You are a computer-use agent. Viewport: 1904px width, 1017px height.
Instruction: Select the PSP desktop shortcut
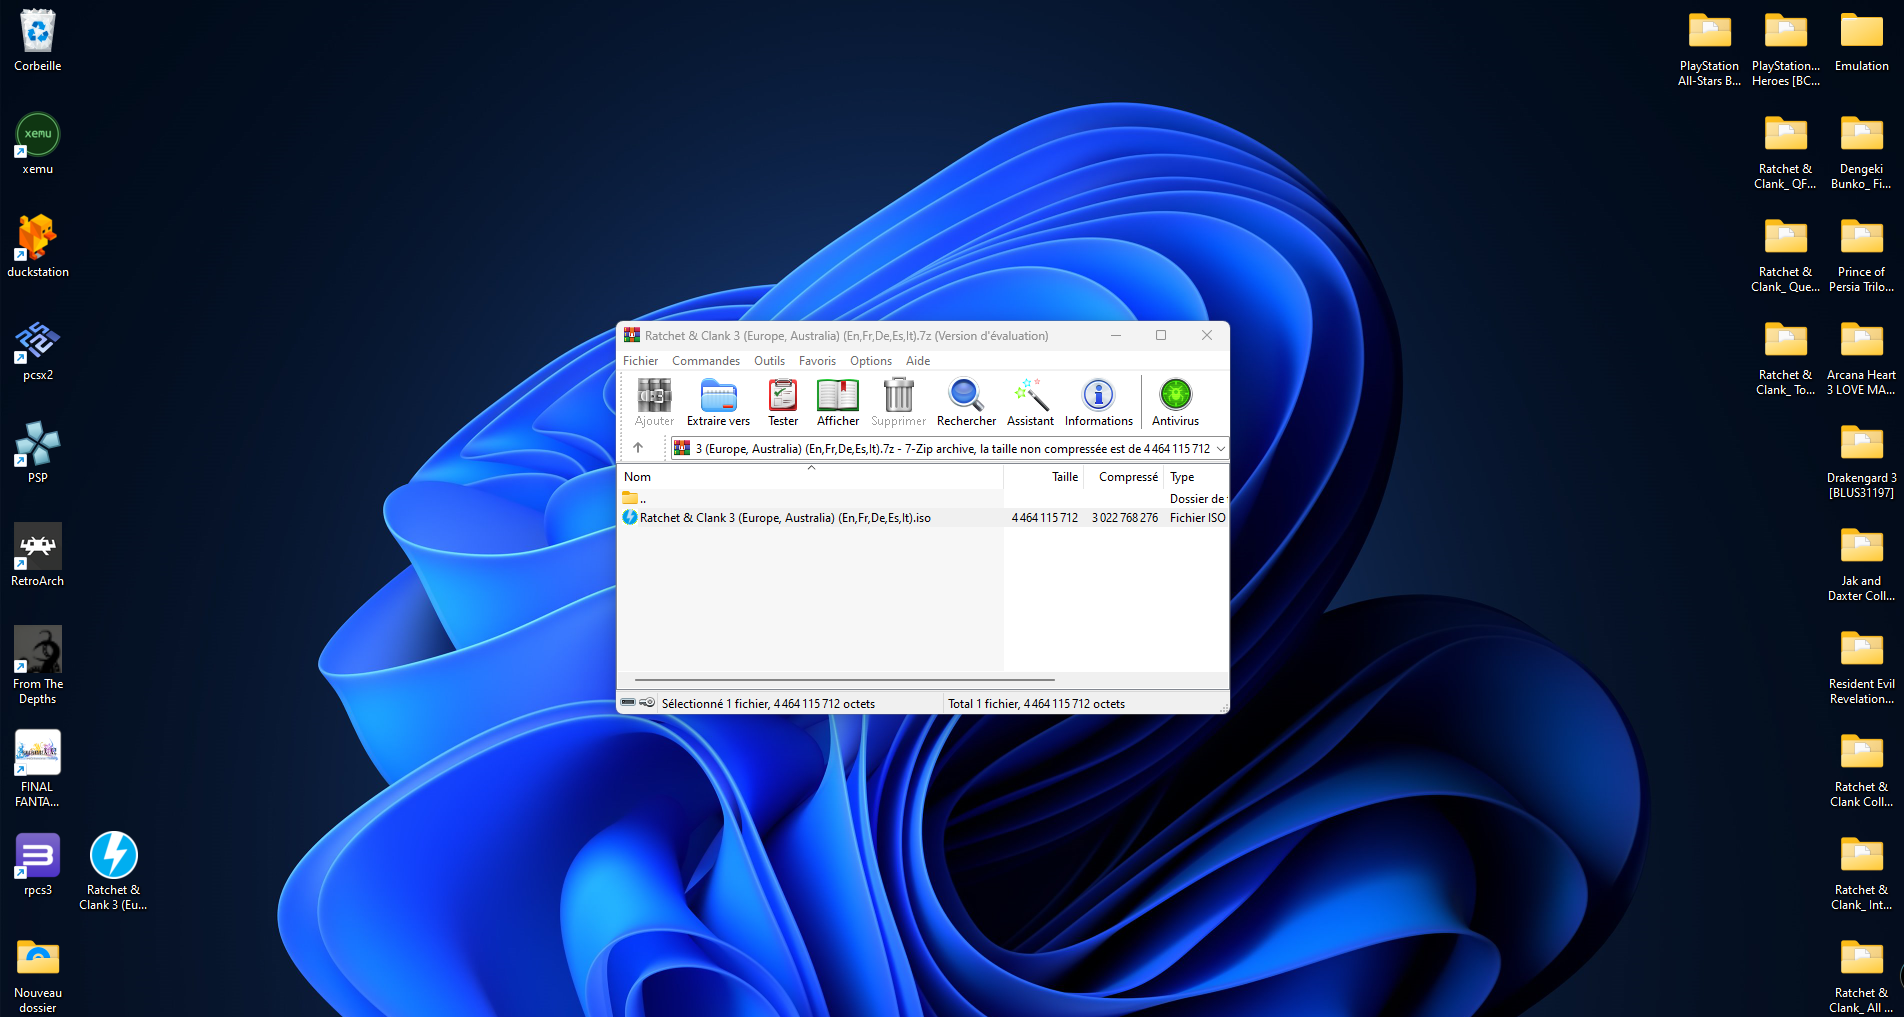(38, 453)
